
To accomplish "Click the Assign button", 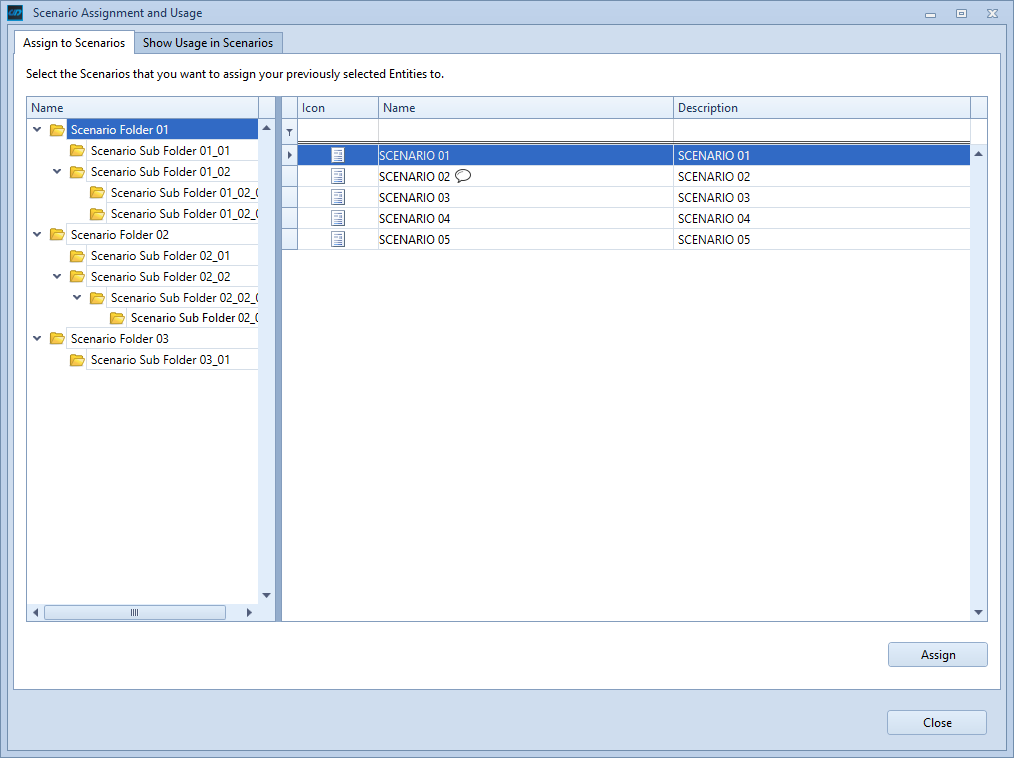I will click(937, 654).
